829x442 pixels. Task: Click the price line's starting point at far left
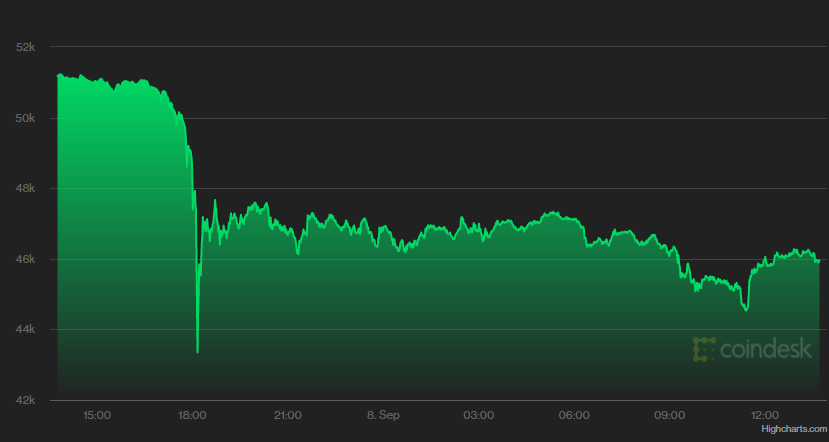(x=58, y=75)
